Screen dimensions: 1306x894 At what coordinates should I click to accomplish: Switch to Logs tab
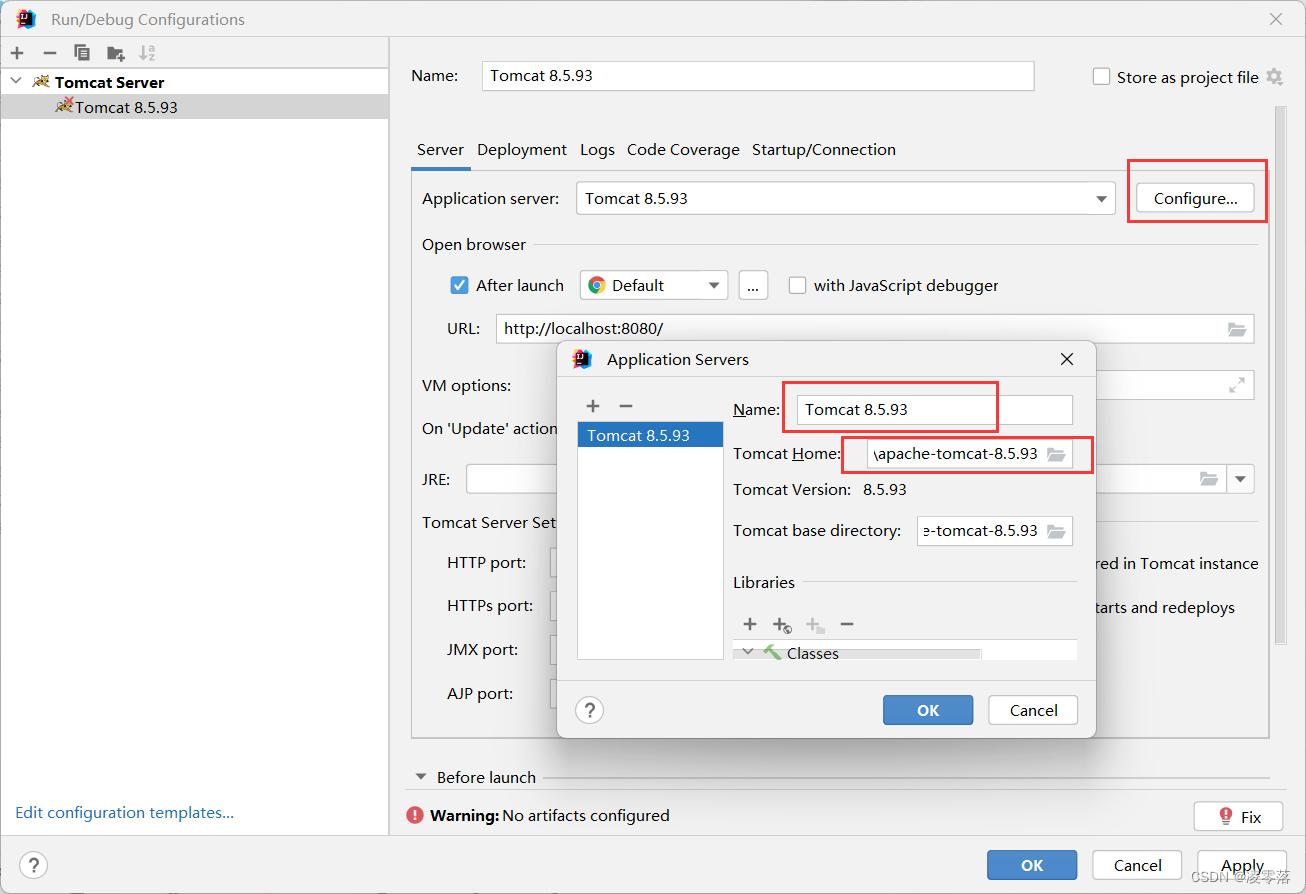[x=597, y=150]
